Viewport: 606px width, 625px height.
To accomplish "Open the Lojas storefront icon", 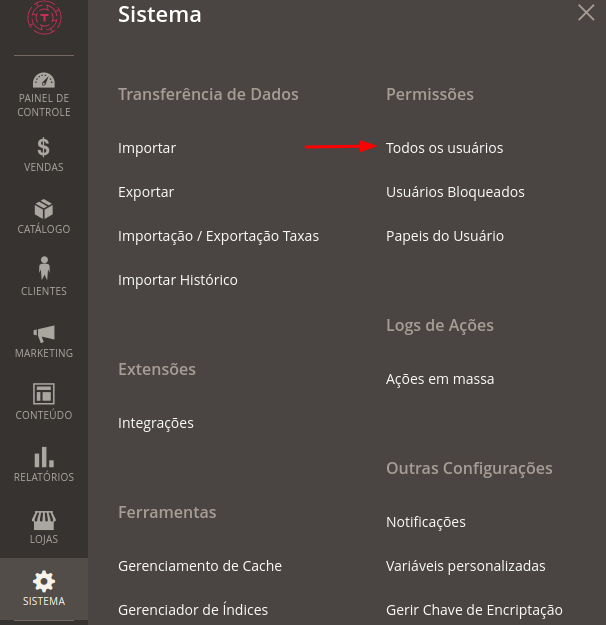I will point(44,520).
